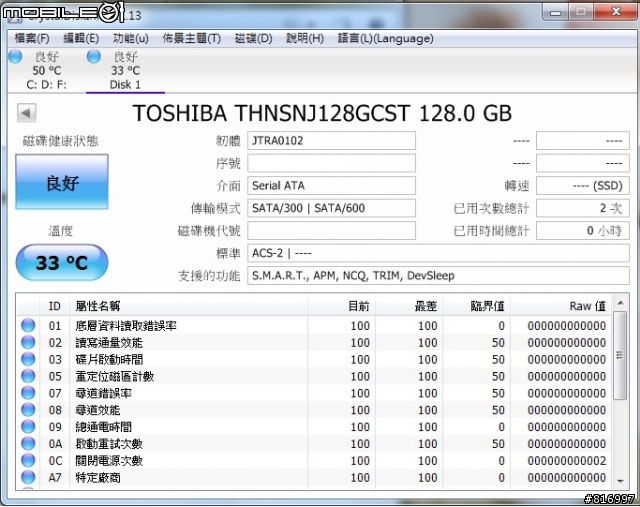Click the firmware field JTRA0102
This screenshot has height=507, width=640.
pos(331,141)
